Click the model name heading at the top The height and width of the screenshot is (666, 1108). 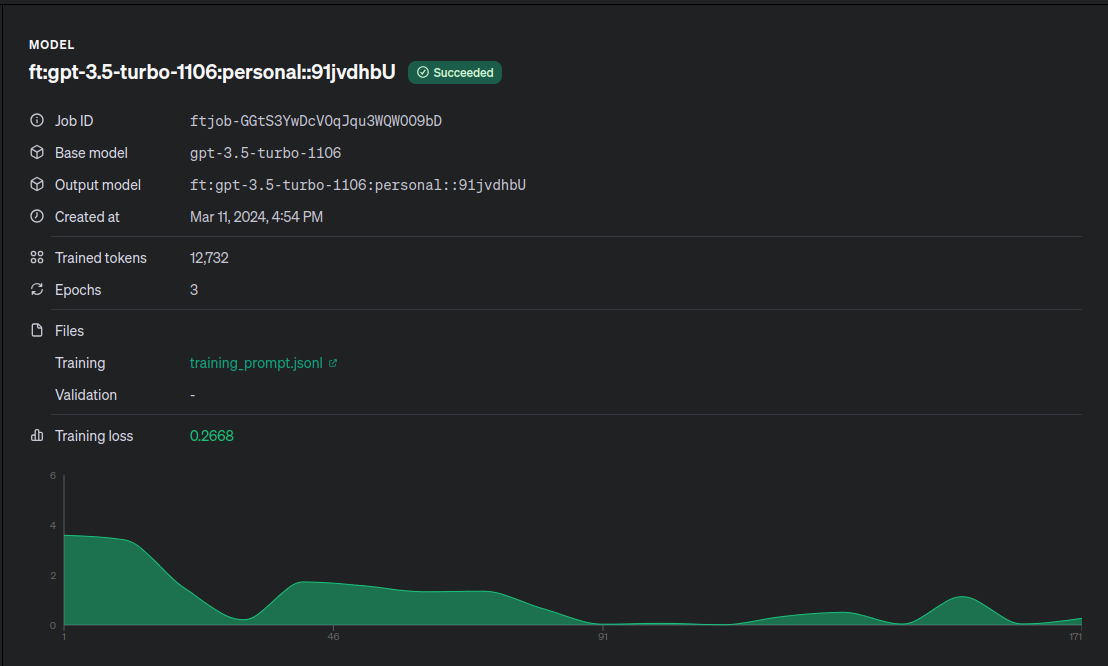click(212, 72)
